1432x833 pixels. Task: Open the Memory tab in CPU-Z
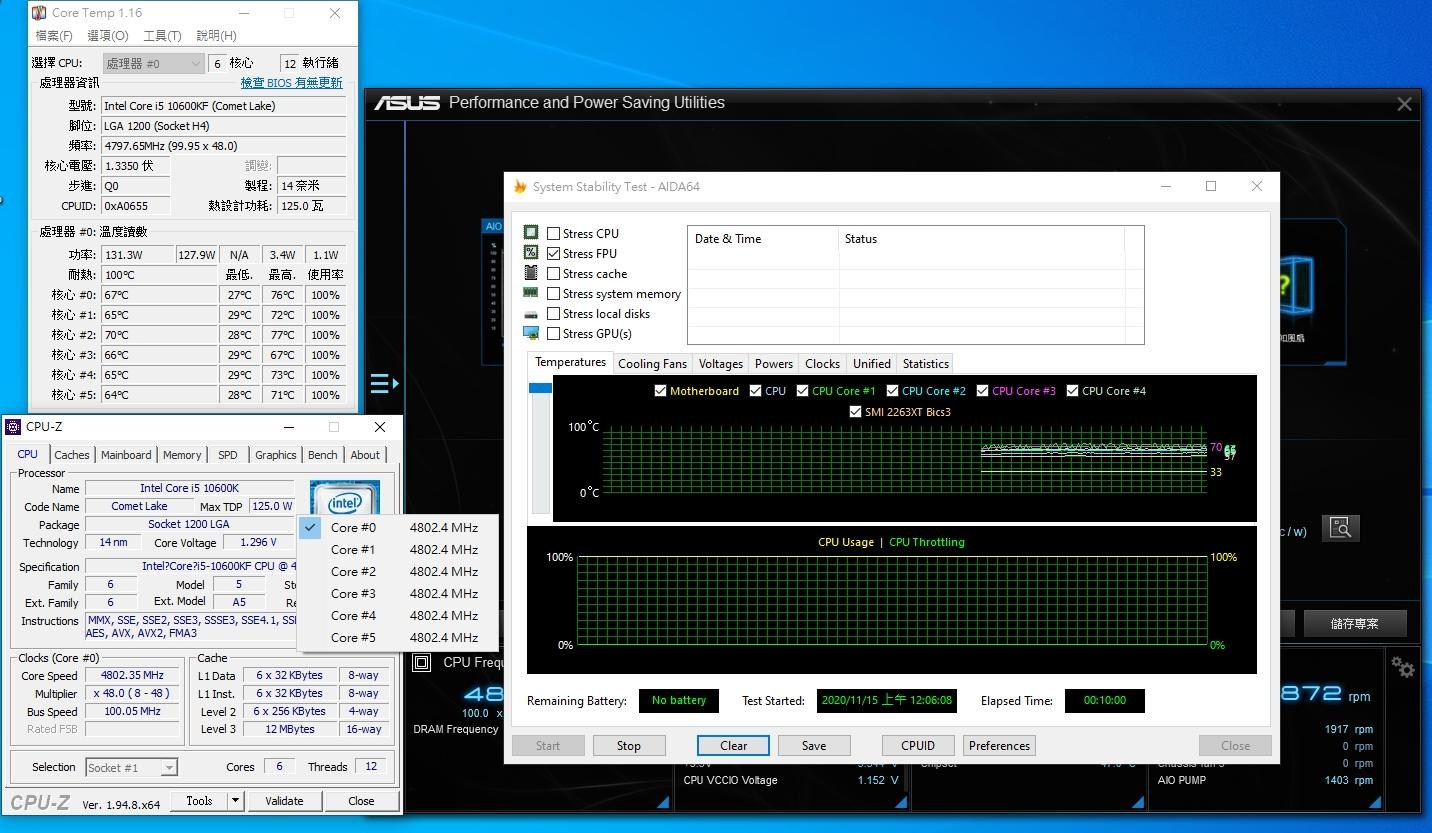(182, 455)
